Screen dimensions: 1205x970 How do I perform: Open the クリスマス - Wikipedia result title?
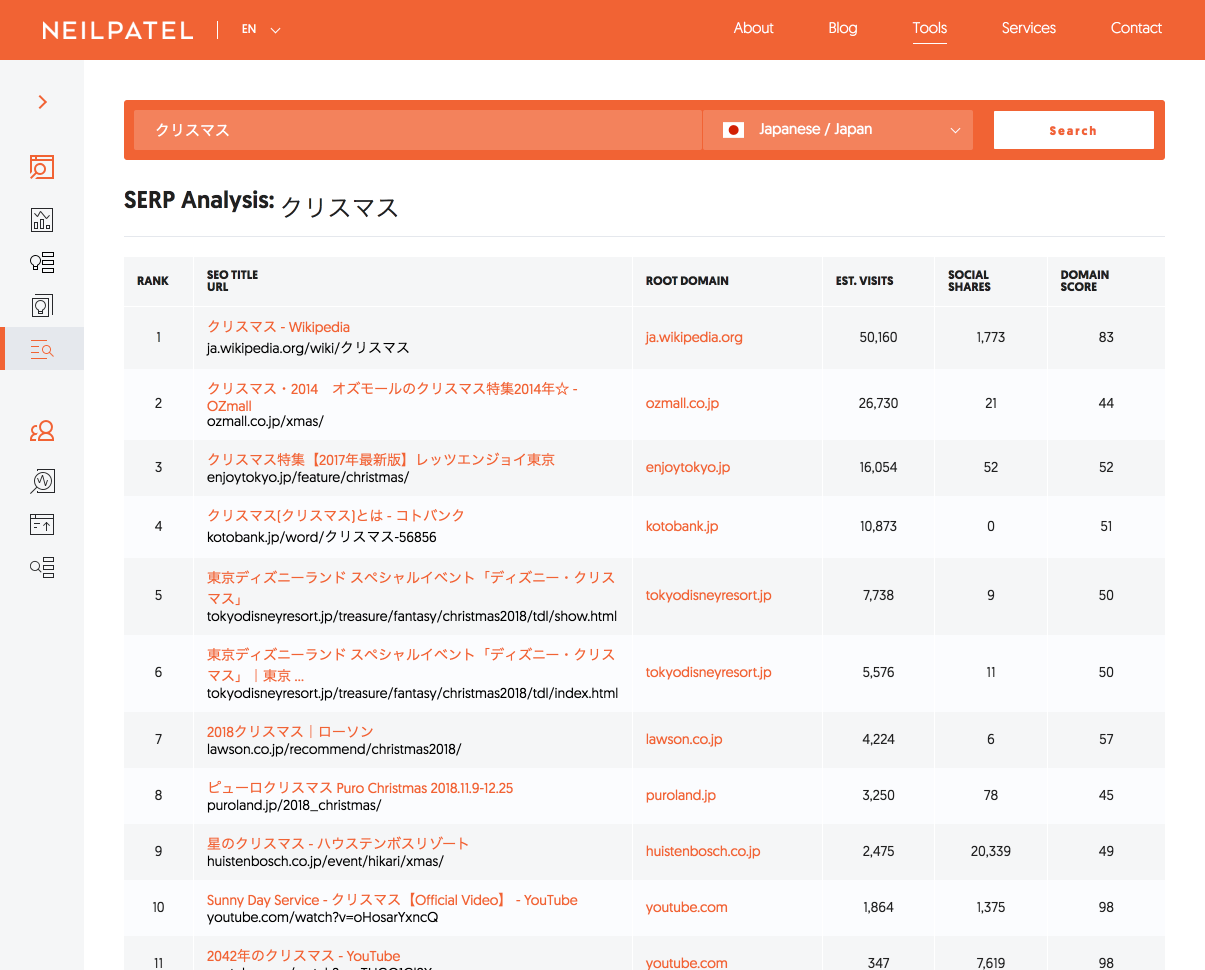tap(279, 327)
